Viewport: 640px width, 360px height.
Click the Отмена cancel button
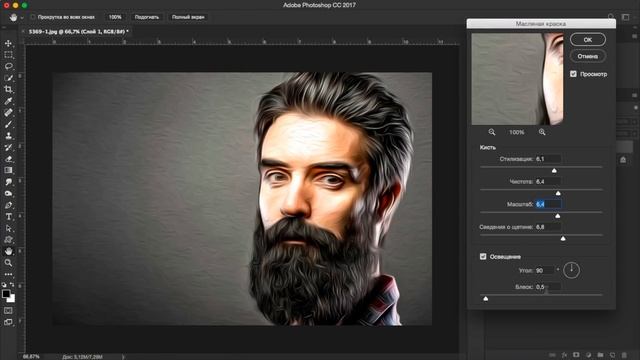pos(588,56)
